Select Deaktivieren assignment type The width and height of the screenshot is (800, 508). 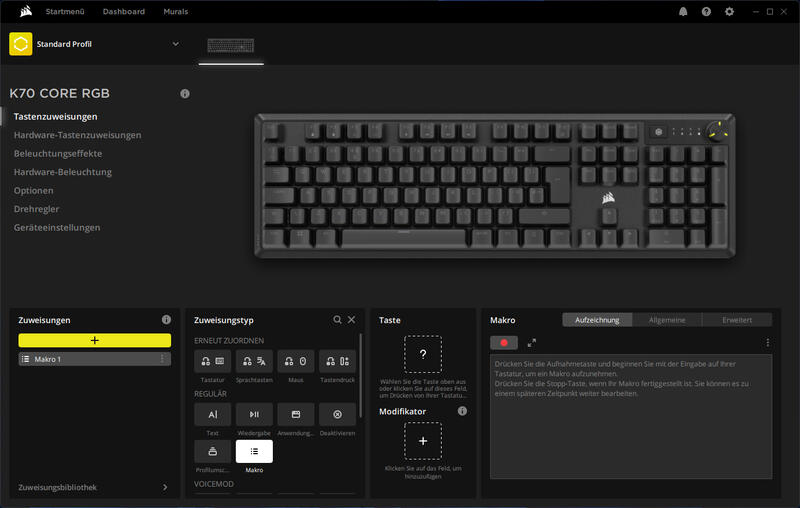click(x=337, y=415)
